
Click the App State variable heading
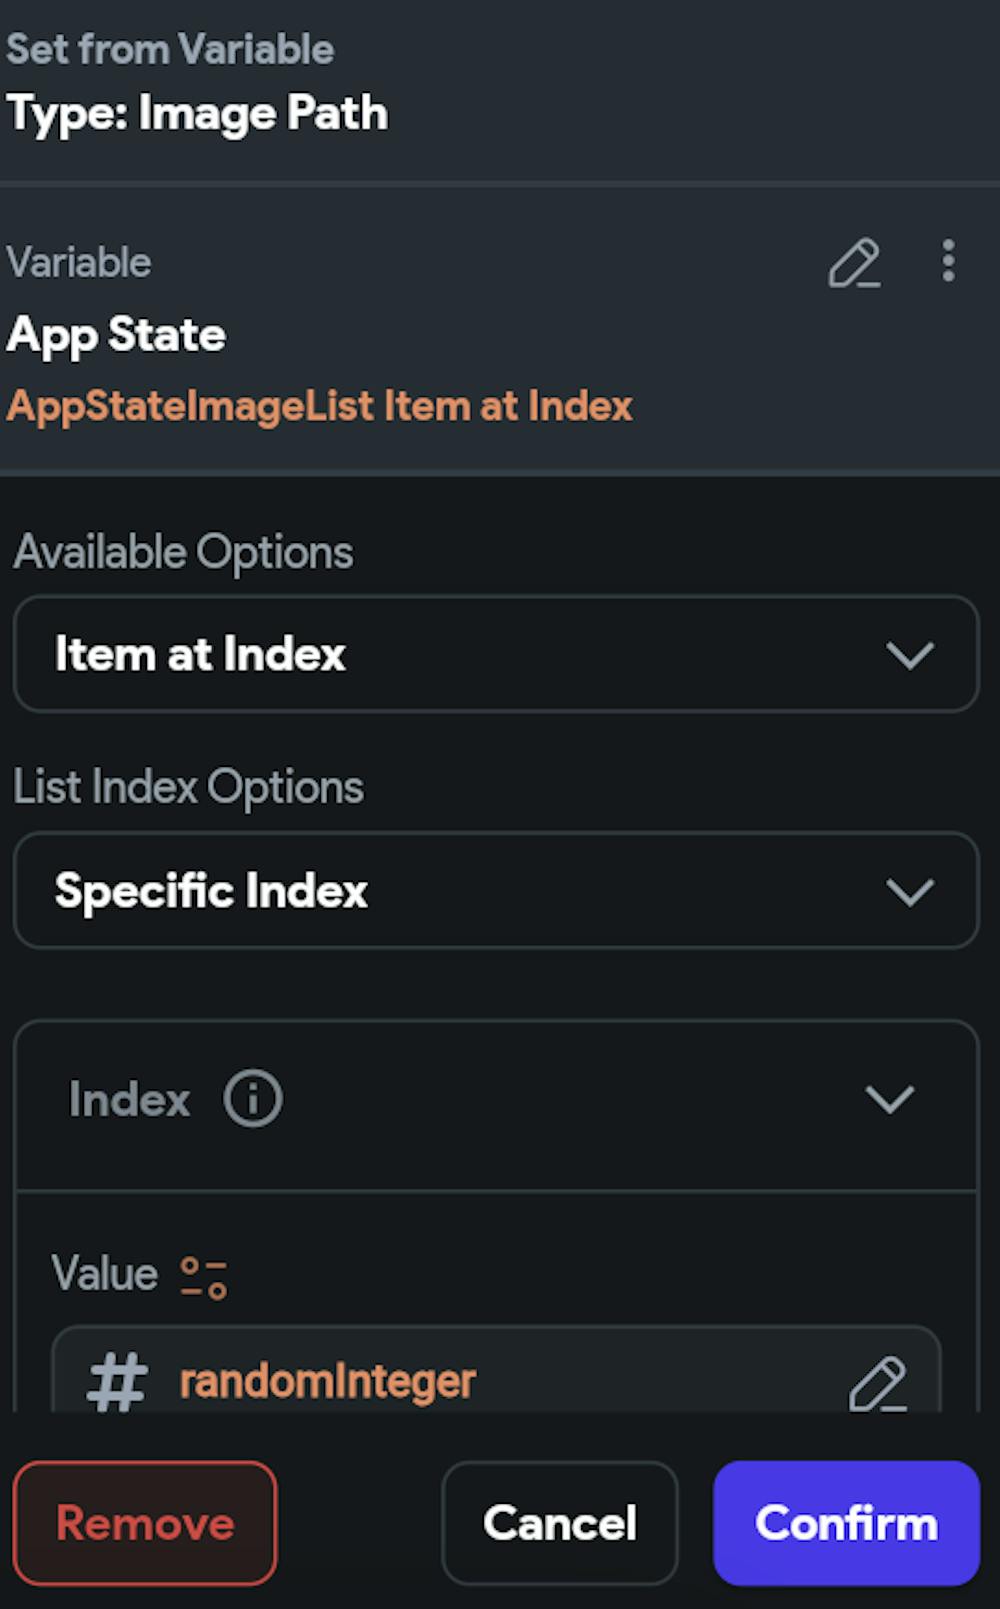(116, 334)
